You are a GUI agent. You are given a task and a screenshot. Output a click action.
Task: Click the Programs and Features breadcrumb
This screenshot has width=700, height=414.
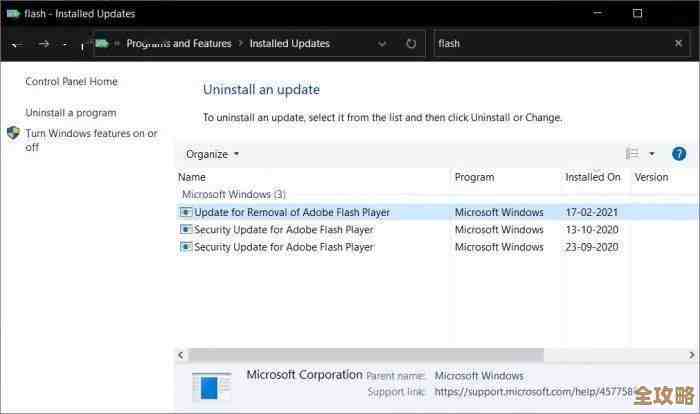[179, 43]
